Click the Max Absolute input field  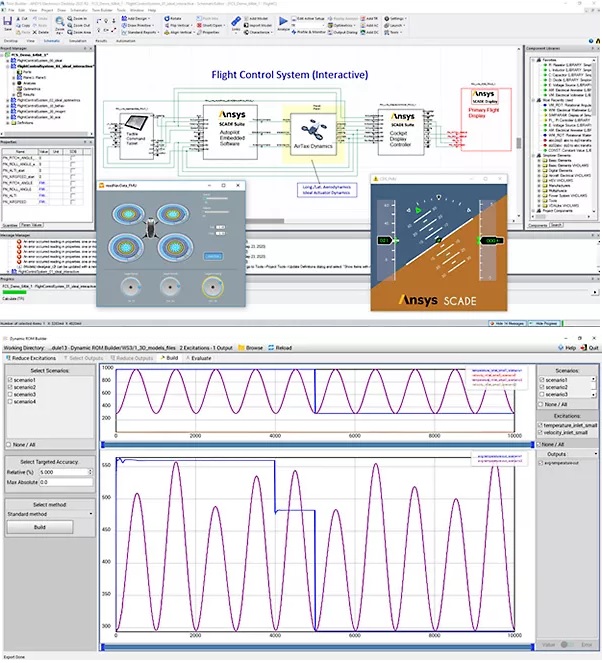(x=66, y=482)
